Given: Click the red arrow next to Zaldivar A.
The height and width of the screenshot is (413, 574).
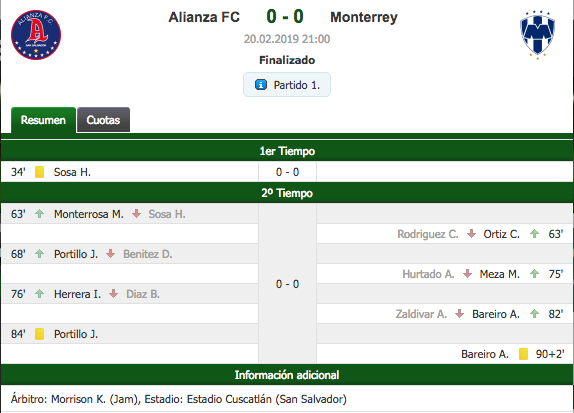Looking at the screenshot, I should 459,314.
